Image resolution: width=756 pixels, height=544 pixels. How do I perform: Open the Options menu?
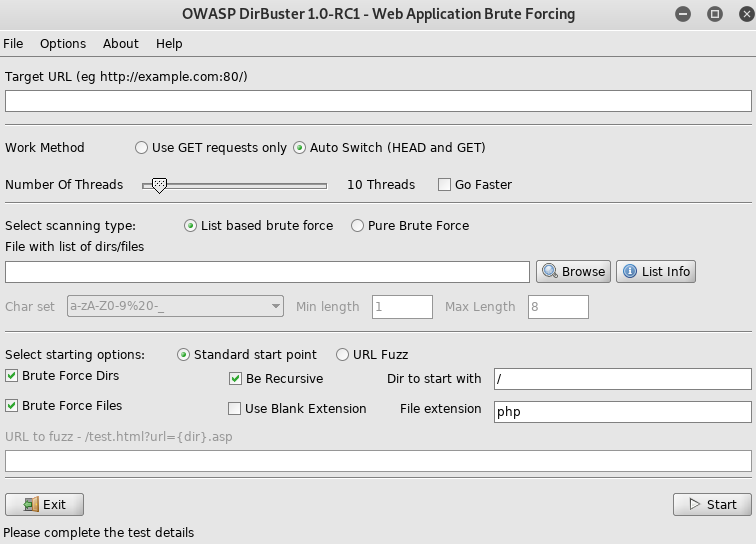click(63, 43)
